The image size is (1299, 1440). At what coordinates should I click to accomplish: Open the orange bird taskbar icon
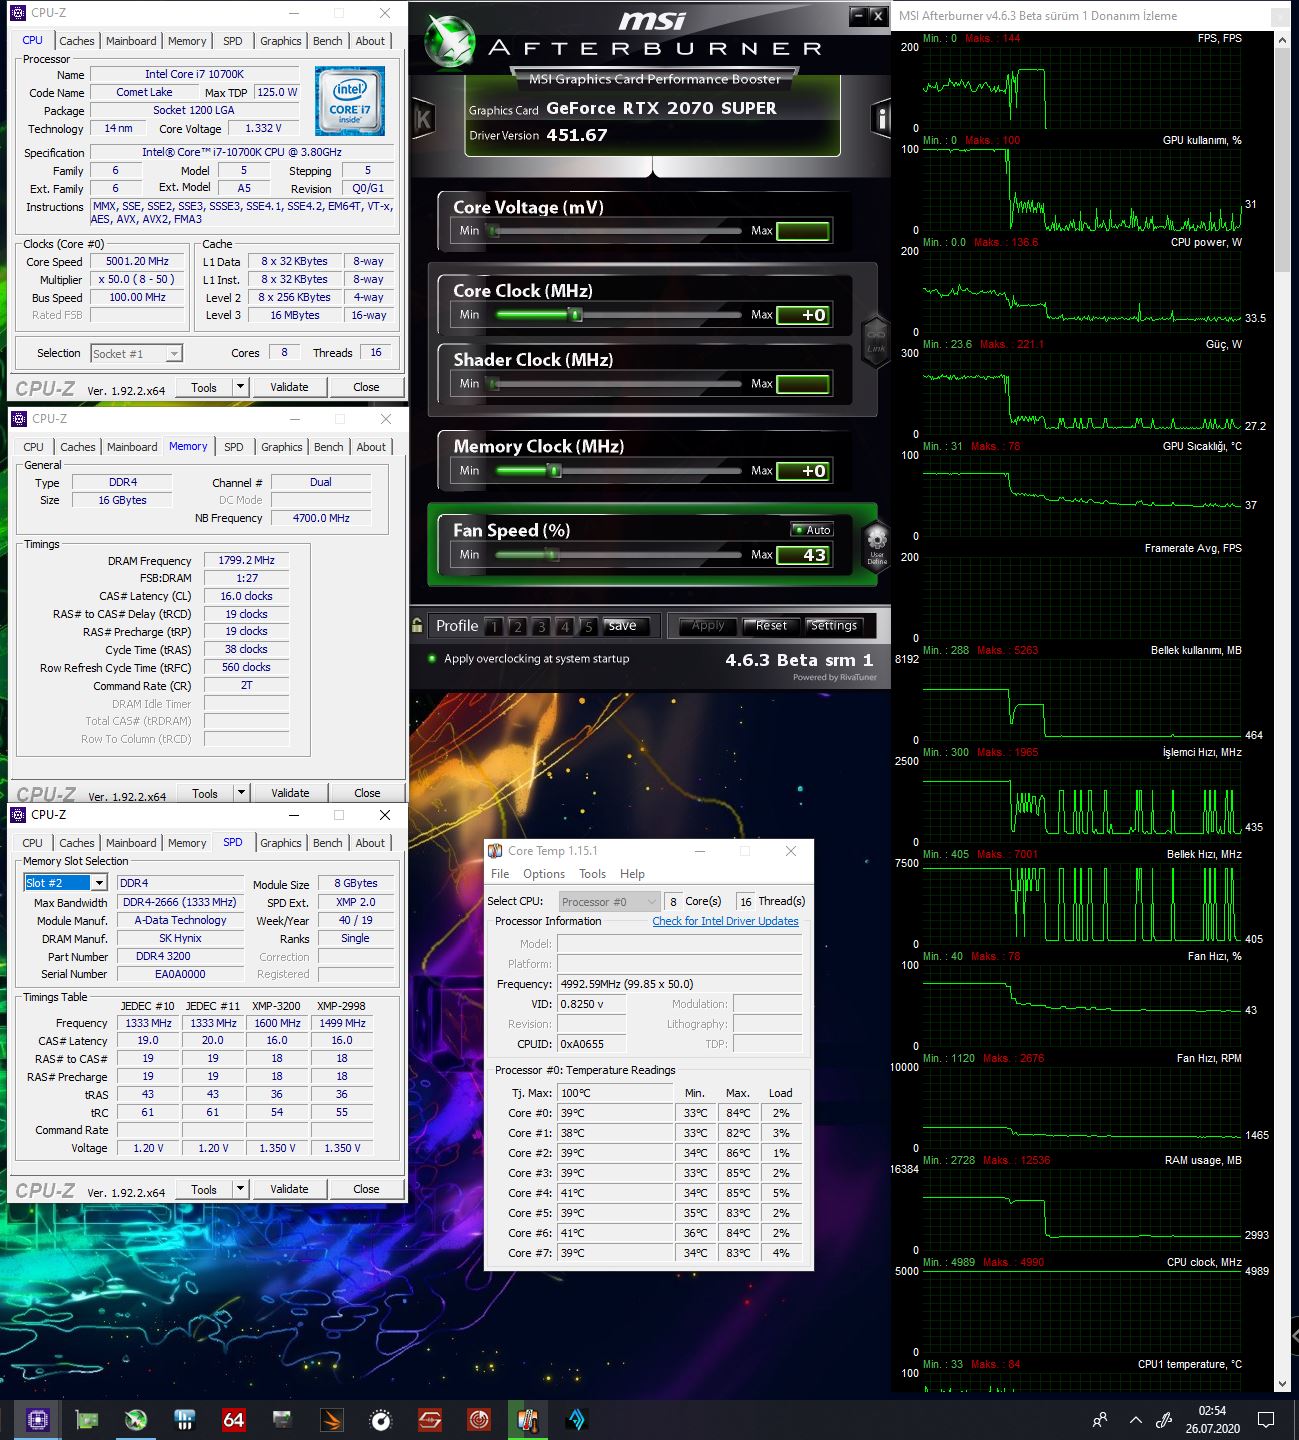pyautogui.click(x=332, y=1419)
